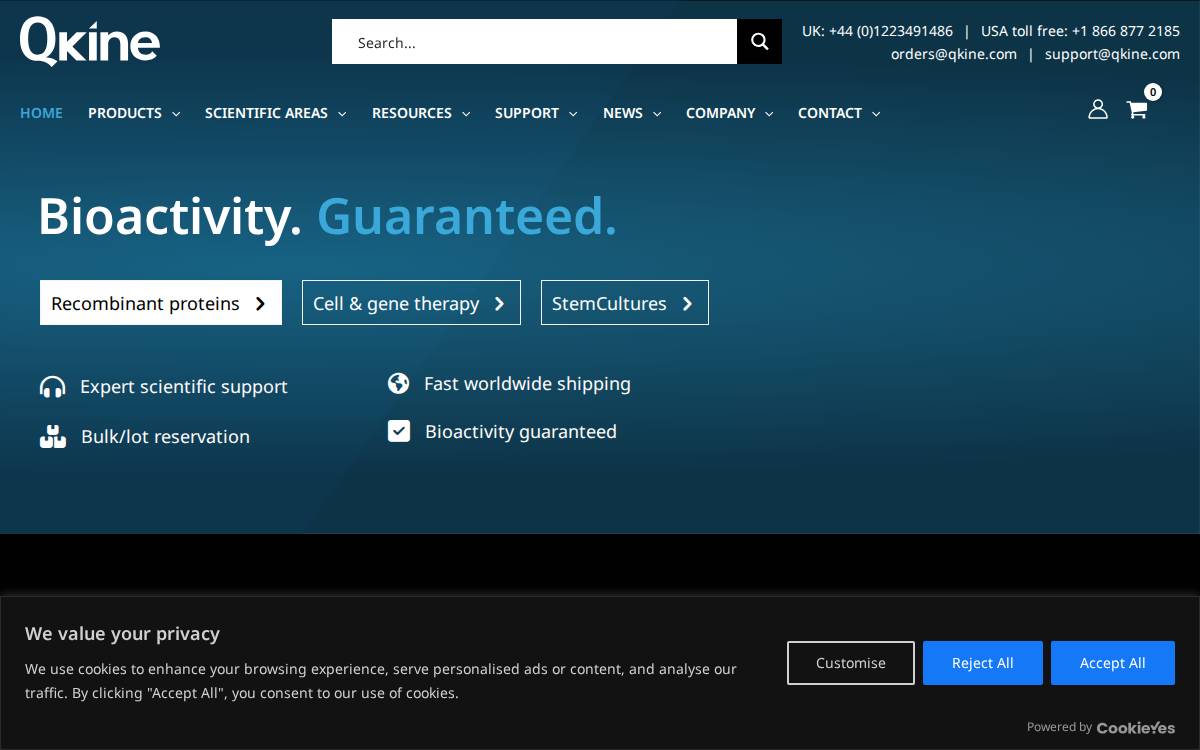The height and width of the screenshot is (750, 1200).
Task: Click Bioactivity guaranteed text
Action: [x=521, y=432]
